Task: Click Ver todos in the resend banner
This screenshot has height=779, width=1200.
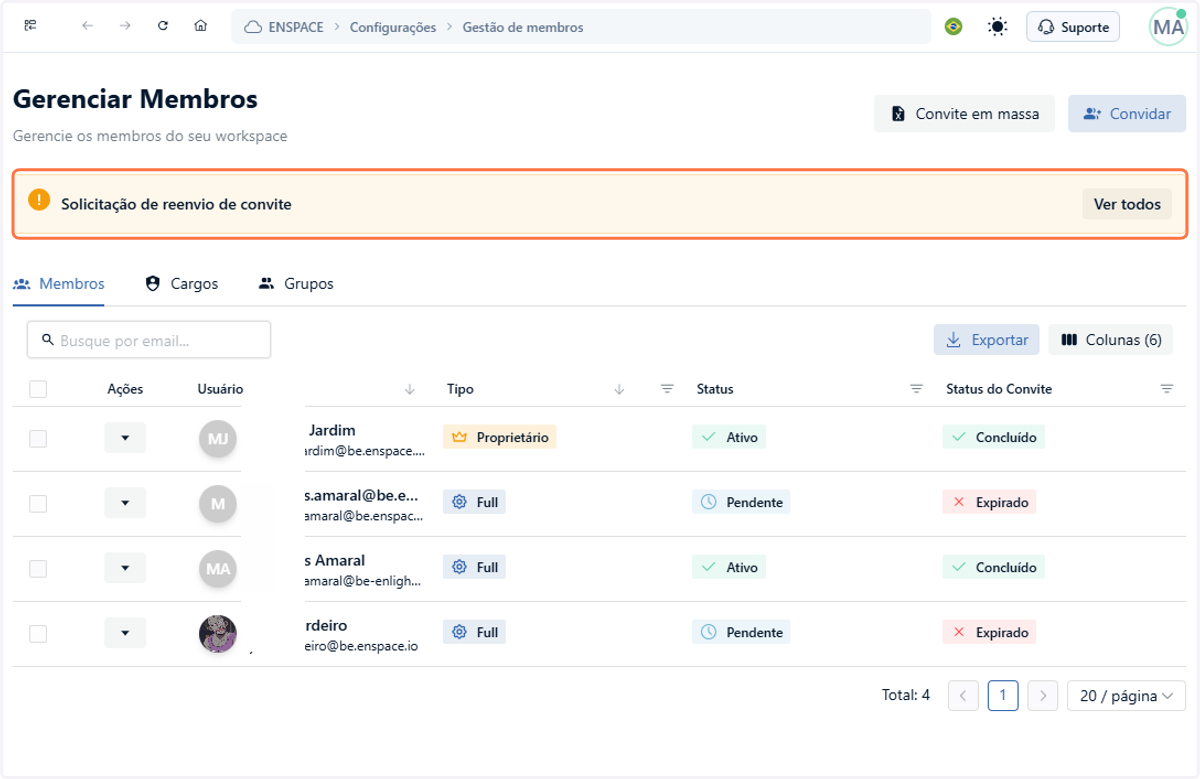Action: click(x=1127, y=204)
